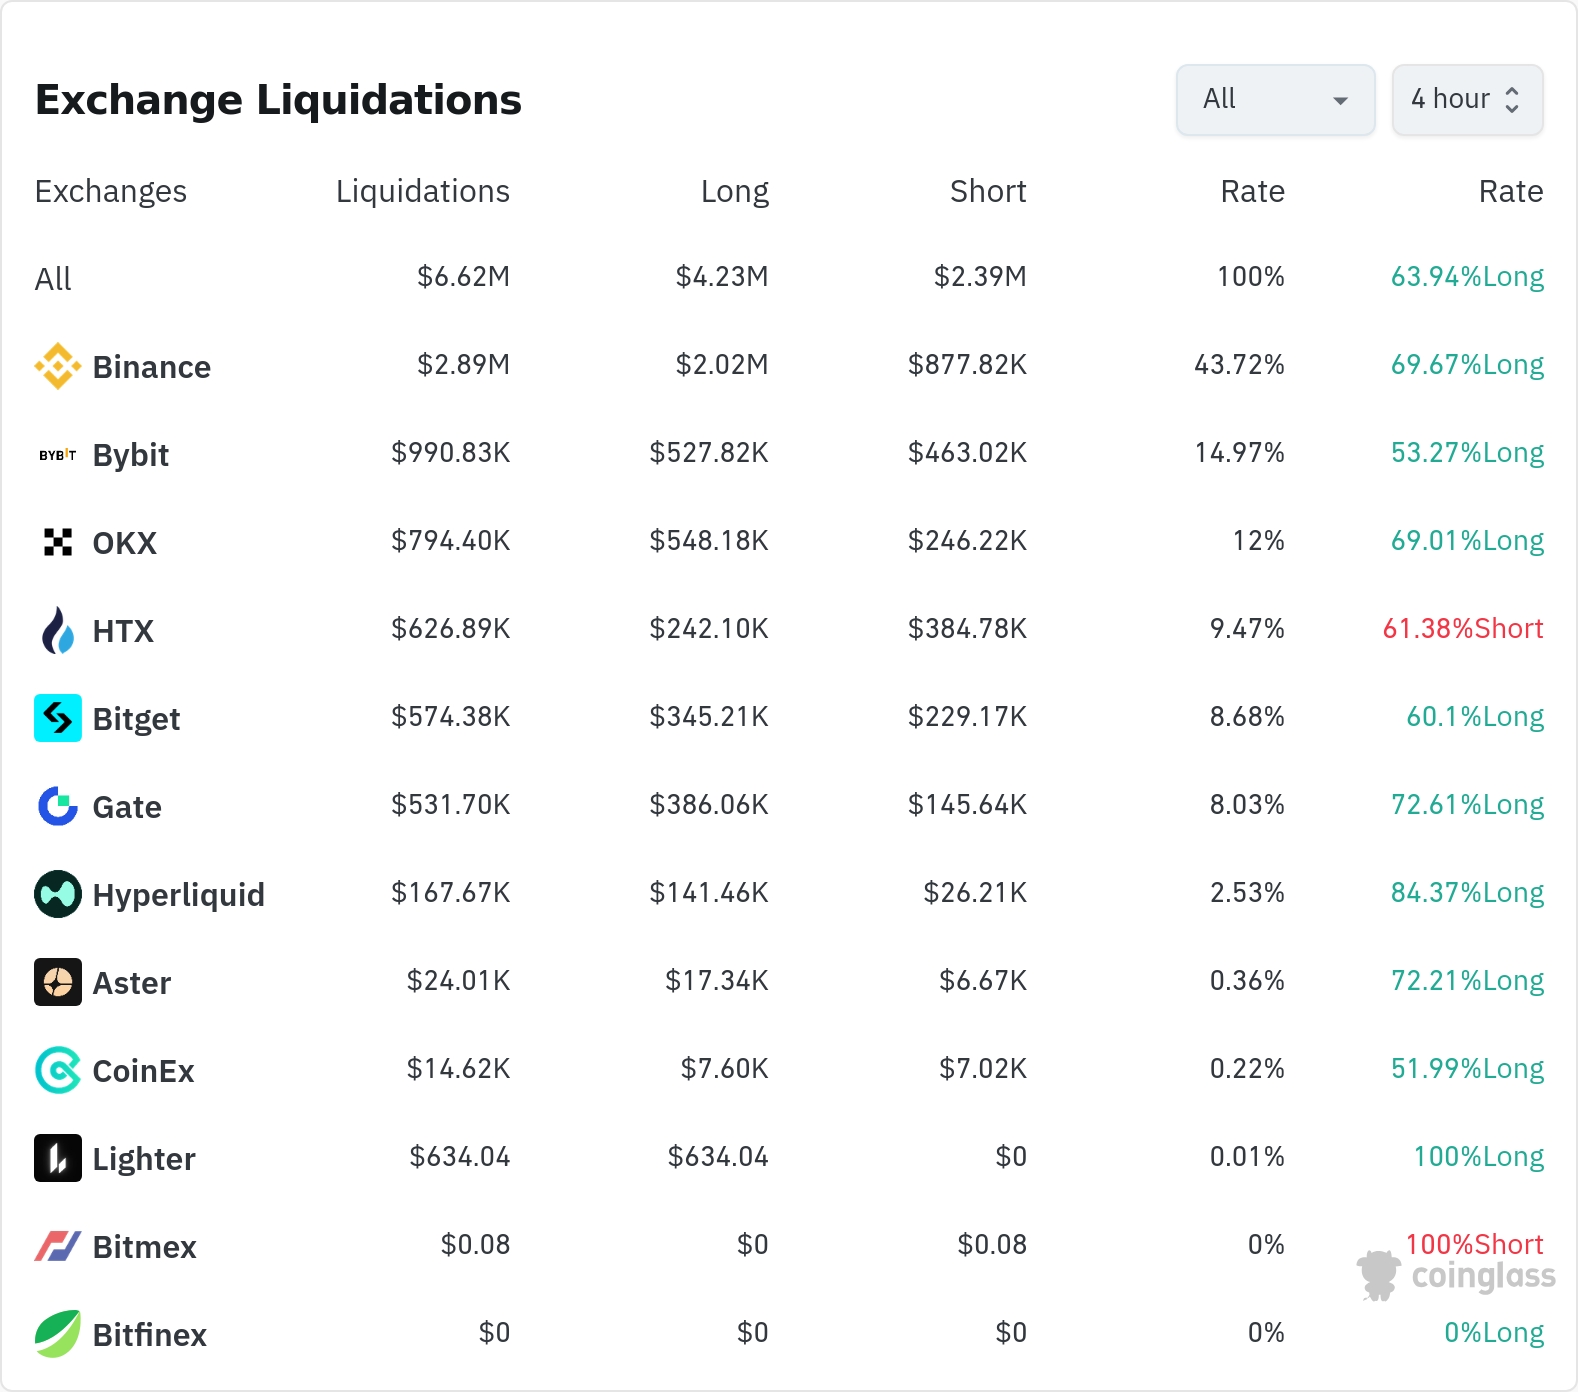Open the All symbols dropdown
The width and height of the screenshot is (1578, 1392).
coord(1275,100)
